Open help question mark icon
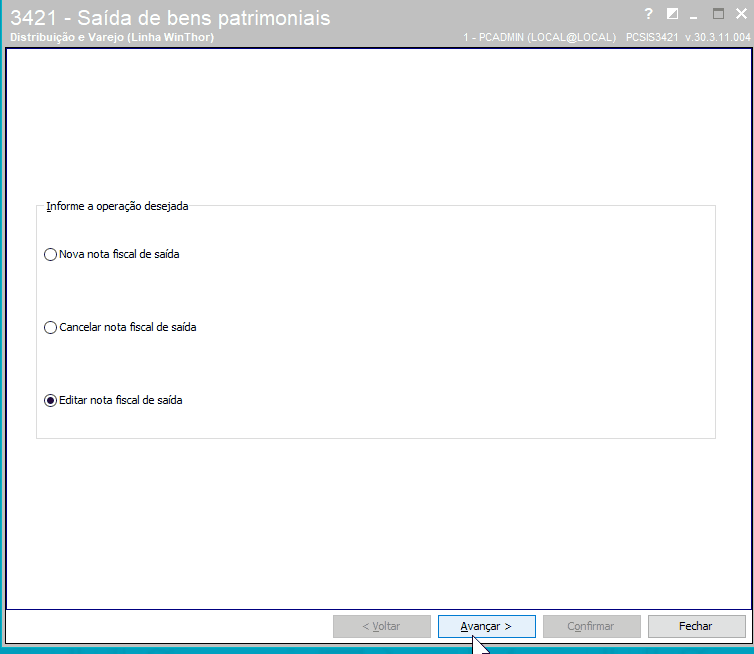 point(649,14)
